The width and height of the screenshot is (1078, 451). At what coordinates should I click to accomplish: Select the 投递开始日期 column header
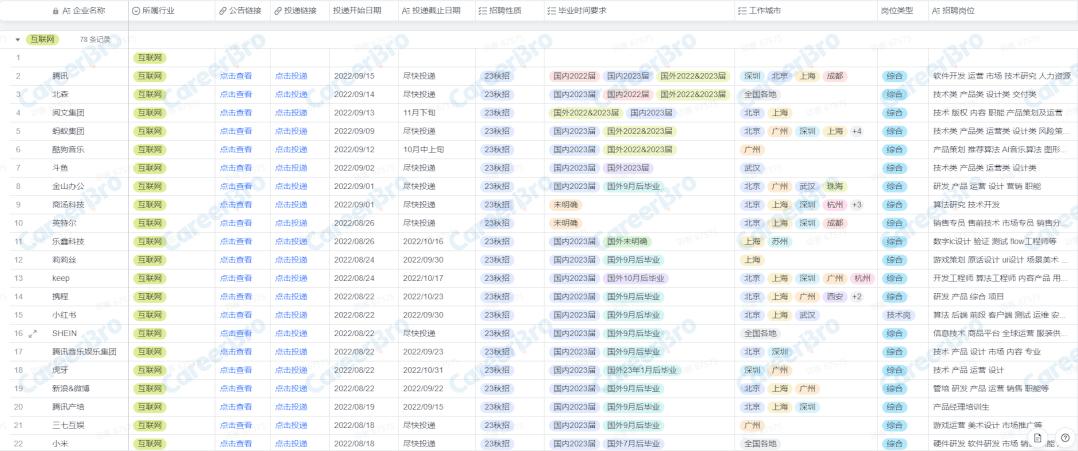coord(357,11)
